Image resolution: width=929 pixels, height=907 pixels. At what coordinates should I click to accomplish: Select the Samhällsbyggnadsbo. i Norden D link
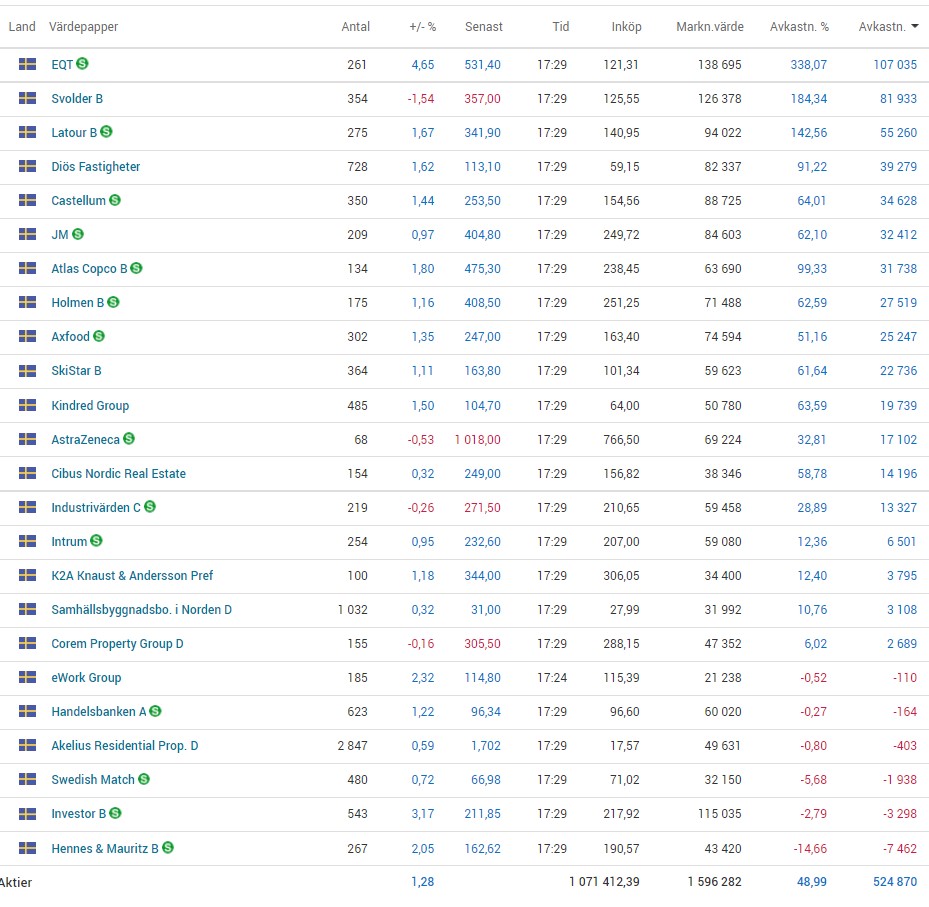[141, 610]
